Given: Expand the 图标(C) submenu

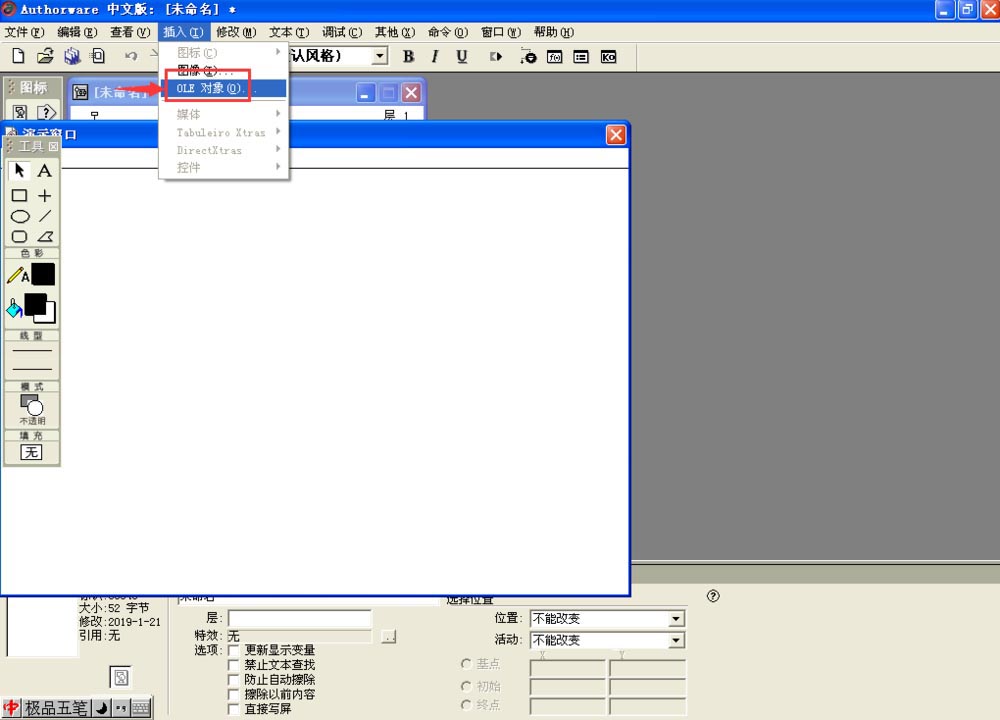Looking at the screenshot, I should coord(223,52).
